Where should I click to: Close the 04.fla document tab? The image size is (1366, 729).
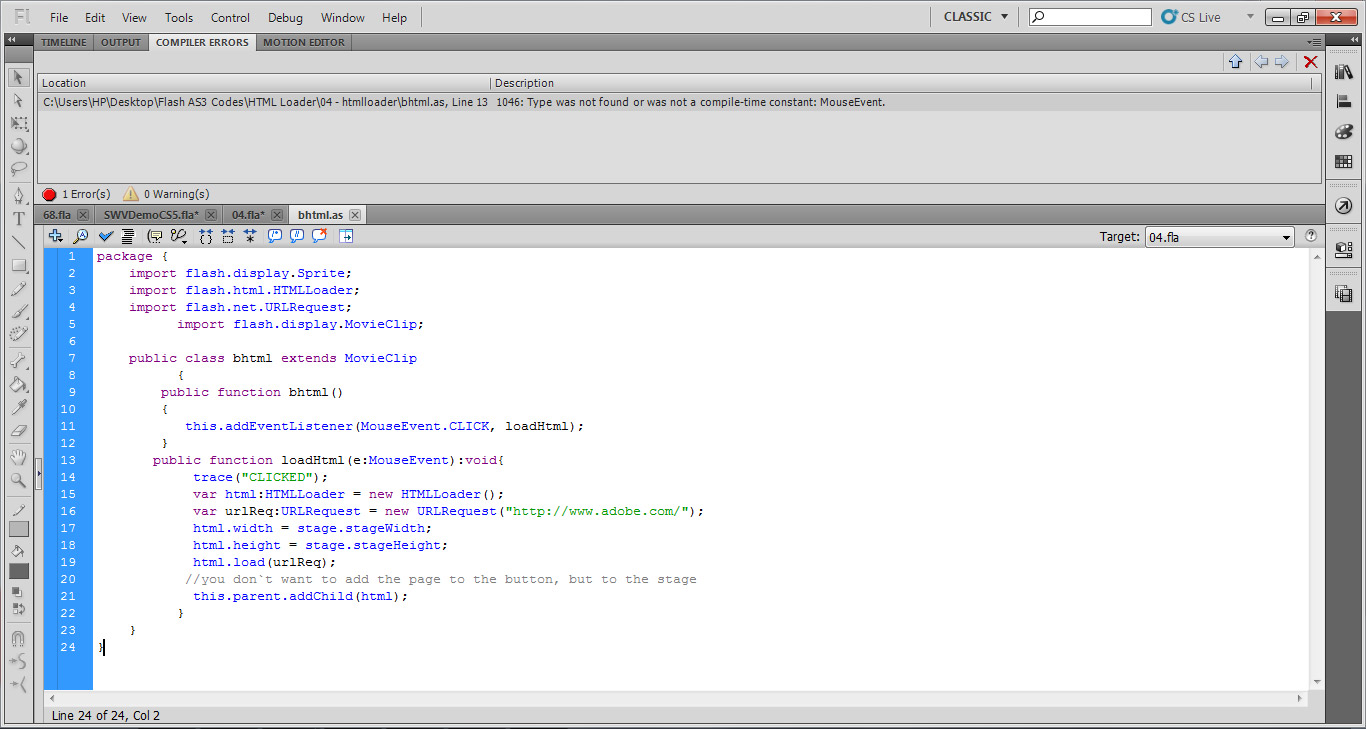pos(277,215)
